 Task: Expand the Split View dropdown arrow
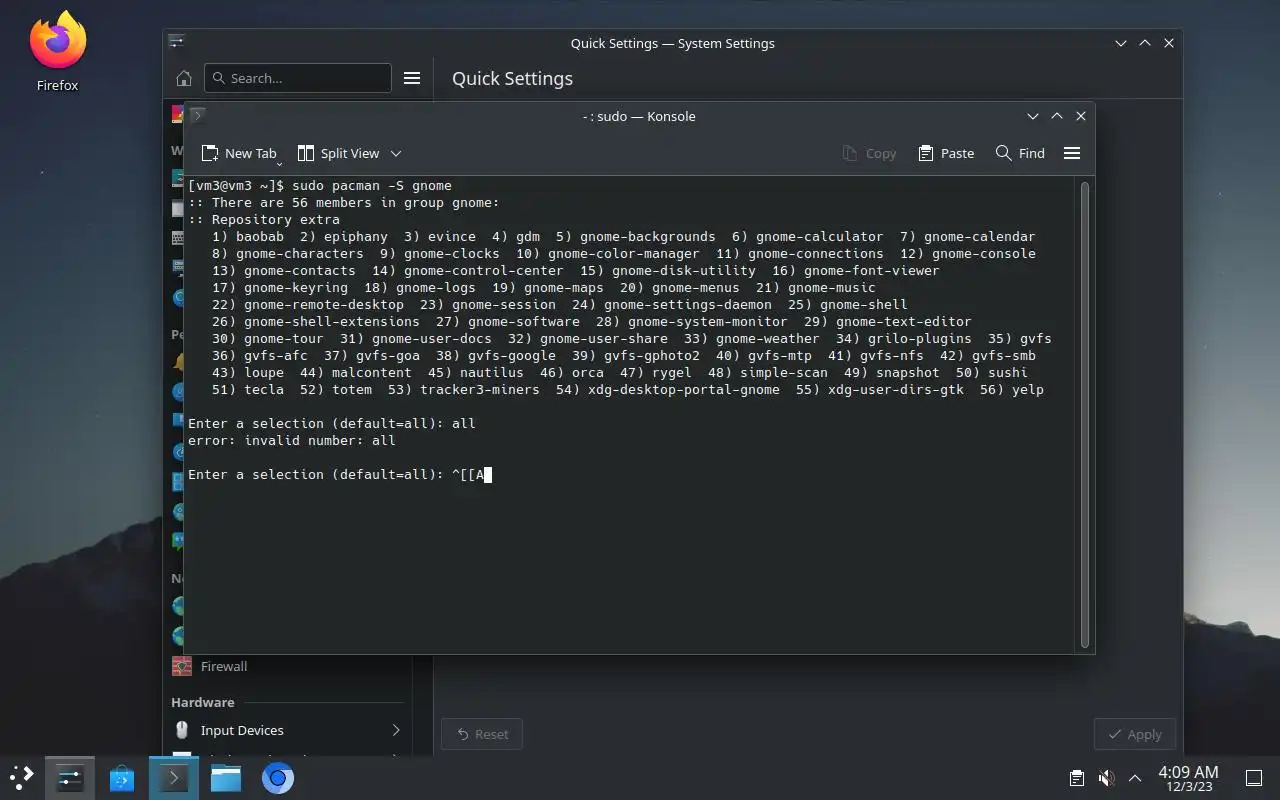click(396, 153)
